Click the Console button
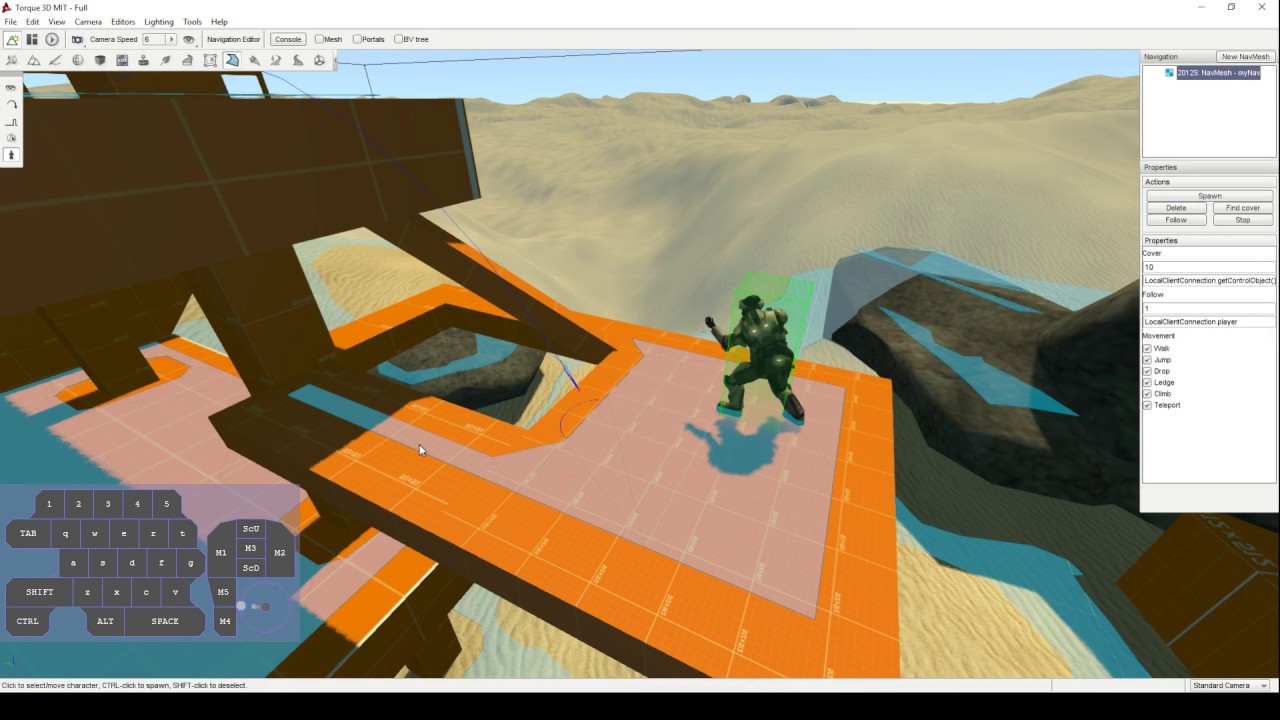This screenshot has width=1280, height=720. click(x=288, y=39)
